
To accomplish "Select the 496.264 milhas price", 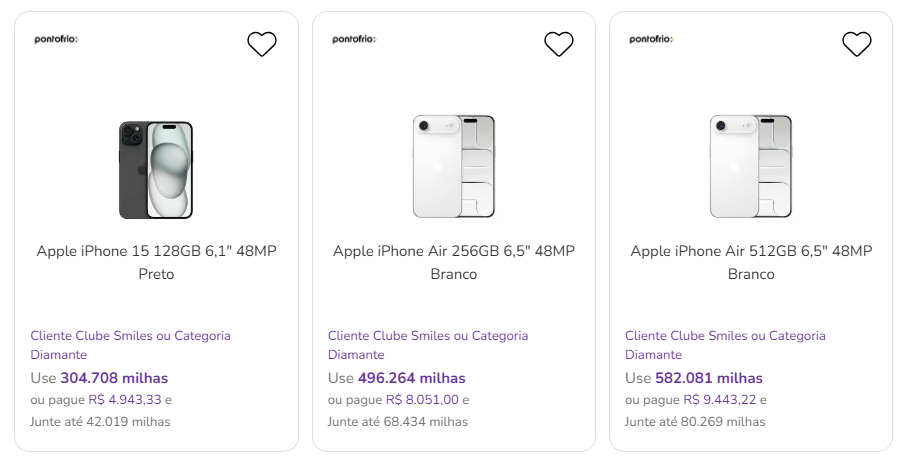I will (x=411, y=378).
